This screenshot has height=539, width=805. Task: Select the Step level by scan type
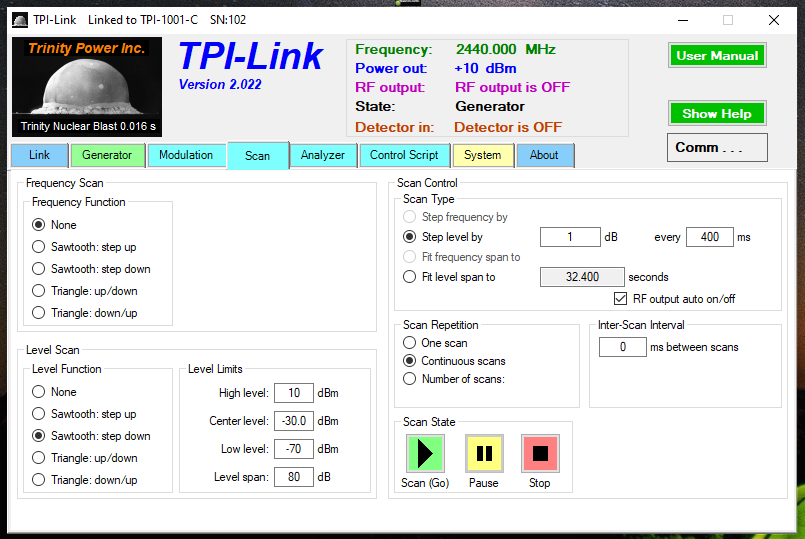(x=443, y=237)
